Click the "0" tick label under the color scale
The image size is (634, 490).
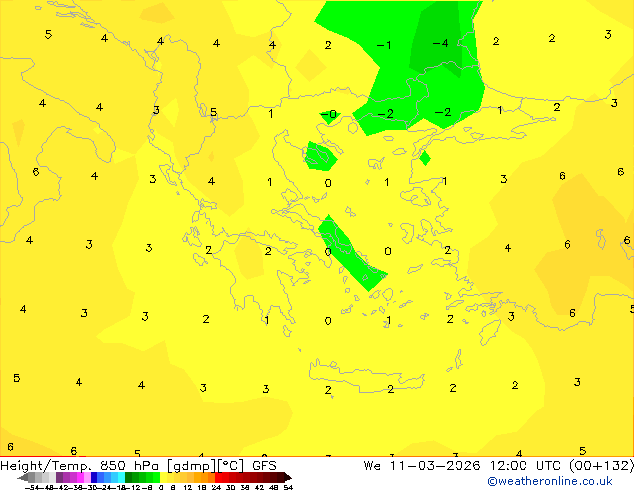tap(161, 487)
